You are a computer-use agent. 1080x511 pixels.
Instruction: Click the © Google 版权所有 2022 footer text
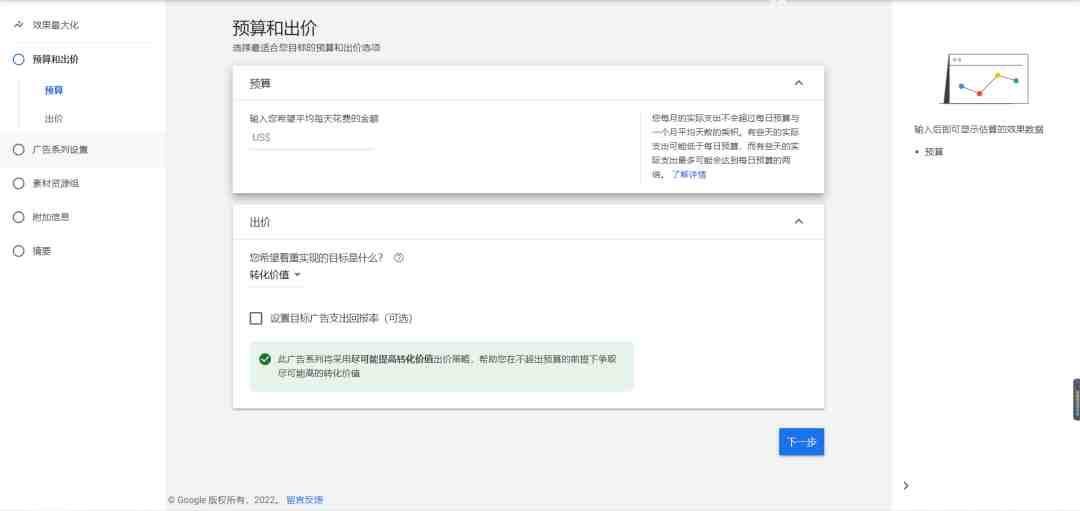pos(223,500)
